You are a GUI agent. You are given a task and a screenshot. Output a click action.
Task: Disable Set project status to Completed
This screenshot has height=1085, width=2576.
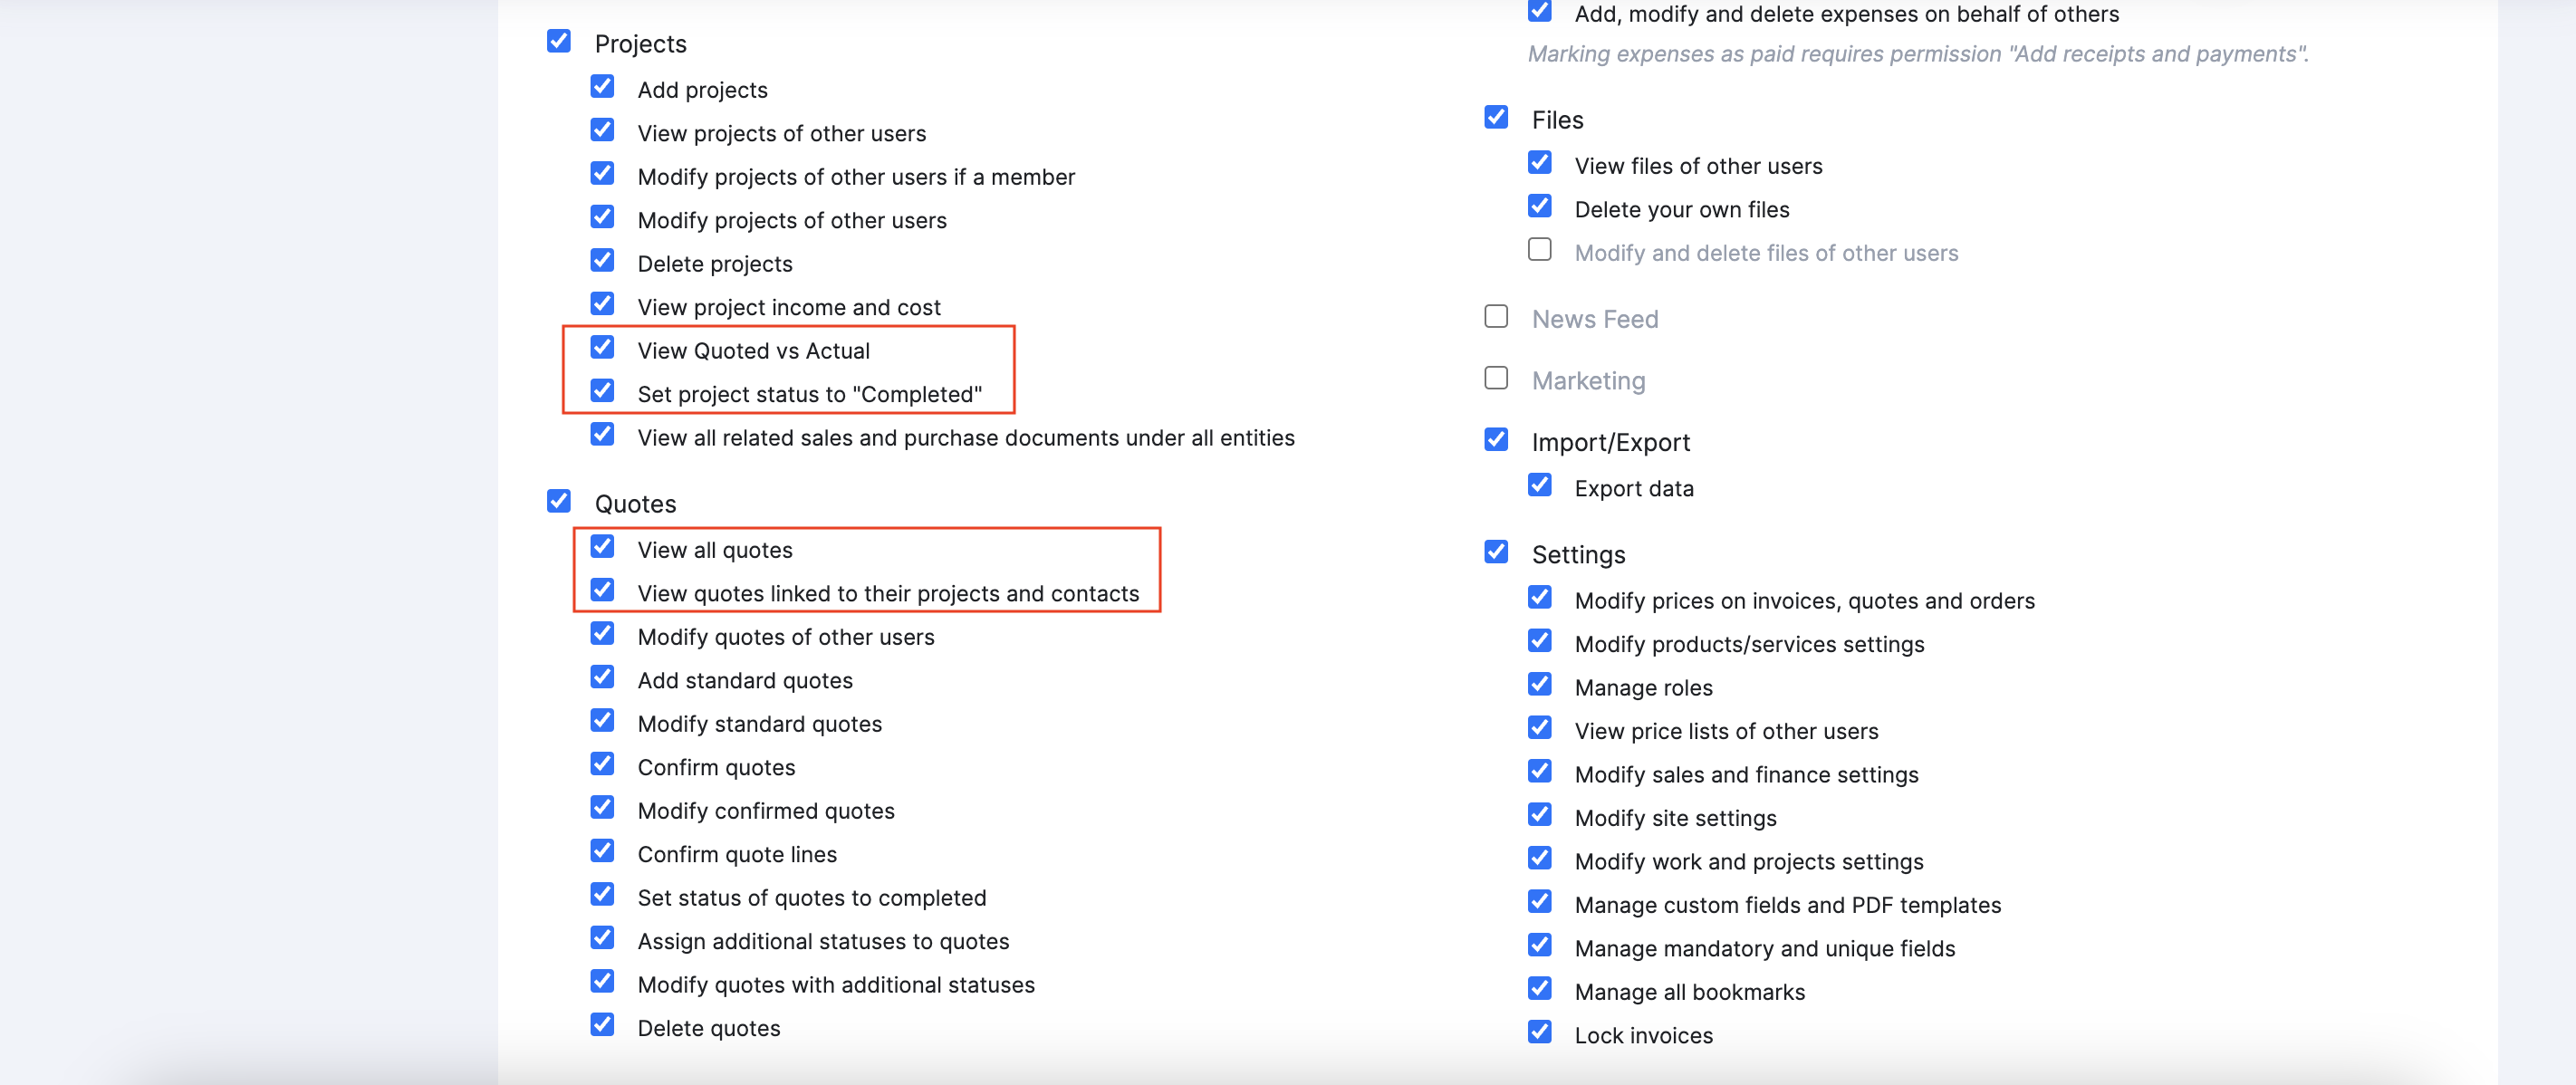point(602,391)
